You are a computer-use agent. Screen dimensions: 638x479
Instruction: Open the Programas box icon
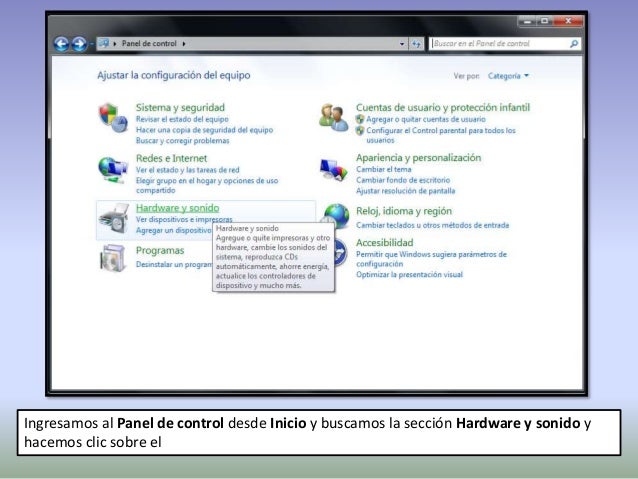pos(113,258)
